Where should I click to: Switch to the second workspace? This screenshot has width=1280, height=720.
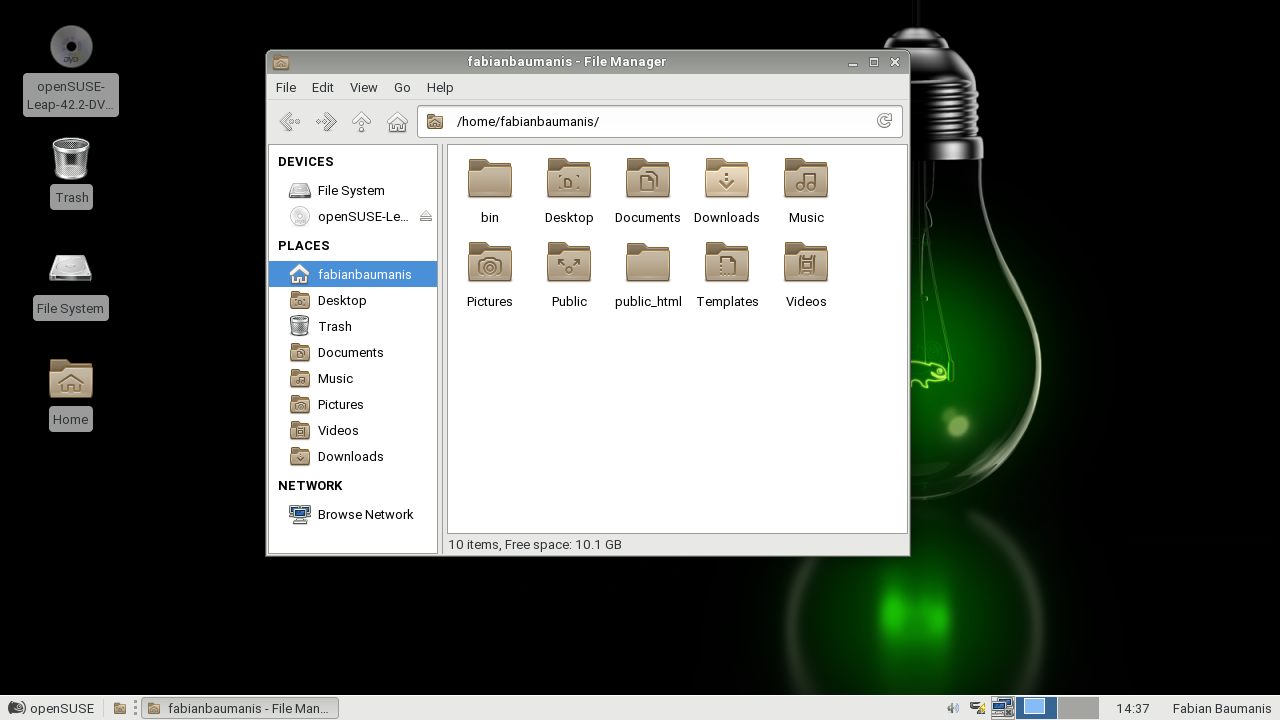point(1078,708)
